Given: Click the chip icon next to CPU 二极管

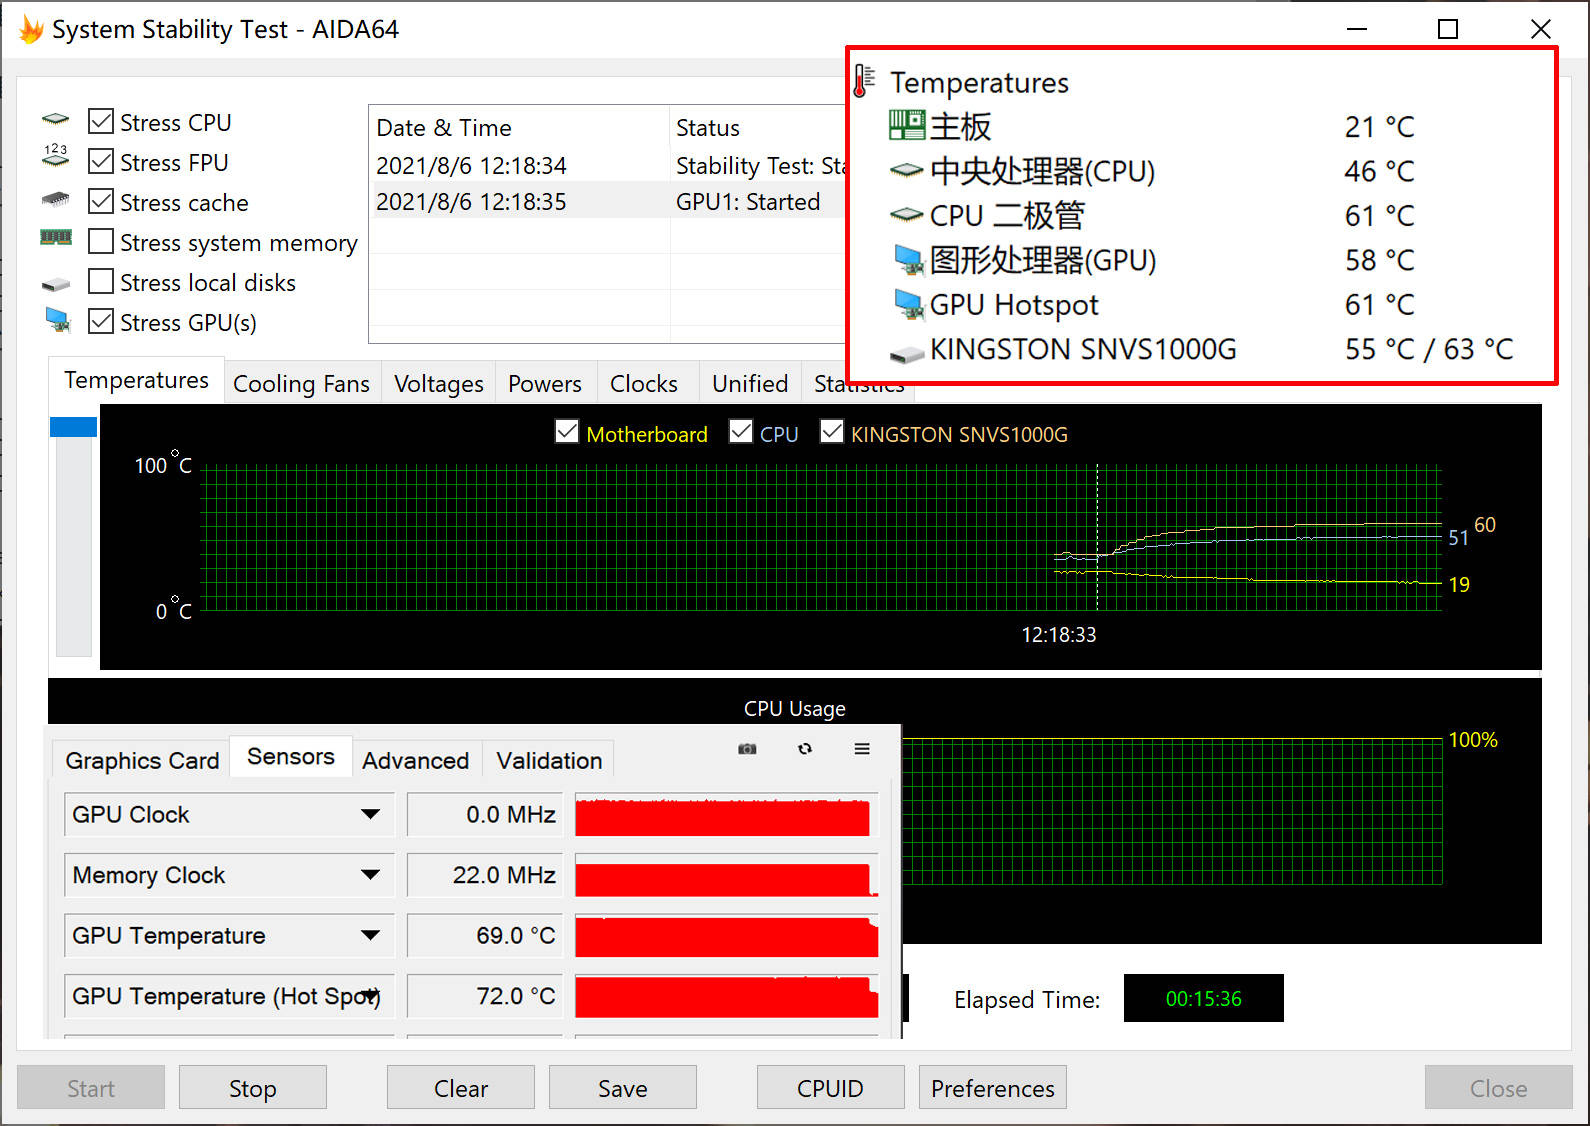Looking at the screenshot, I should tap(906, 214).
